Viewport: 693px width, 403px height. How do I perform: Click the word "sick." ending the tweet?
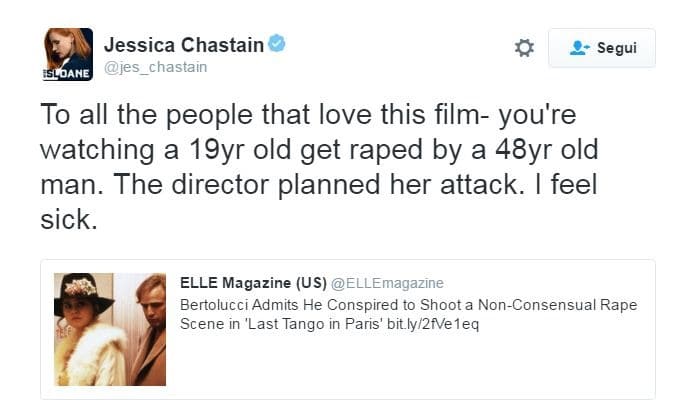(x=68, y=221)
